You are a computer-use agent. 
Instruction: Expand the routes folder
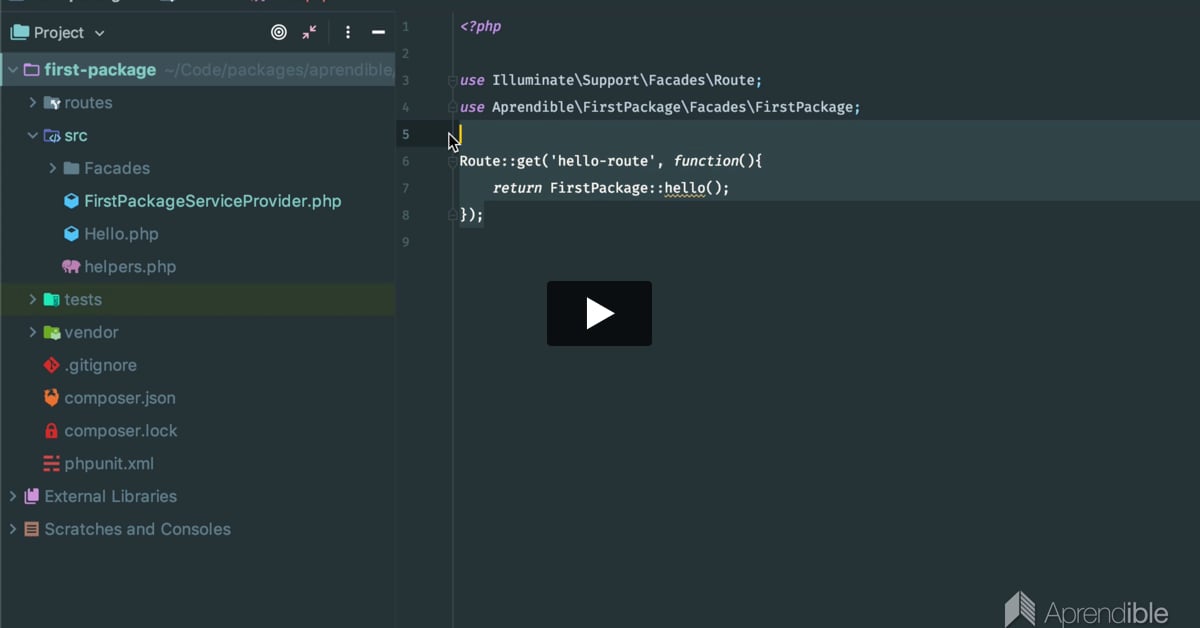(33, 103)
